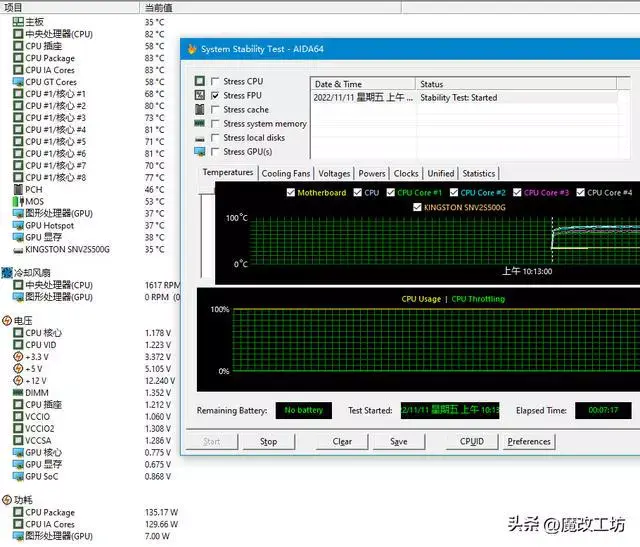Enable the Stress local disks checkbox
Image resolution: width=640 pixels, height=547 pixels.
coord(215,138)
